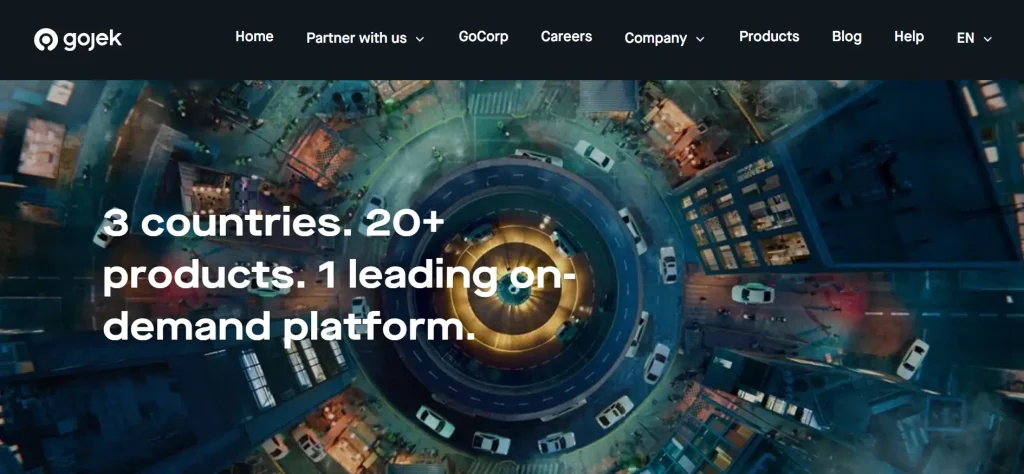Open the Partner with us dropdown
Image resolution: width=1024 pixels, height=474 pixels.
(365, 38)
